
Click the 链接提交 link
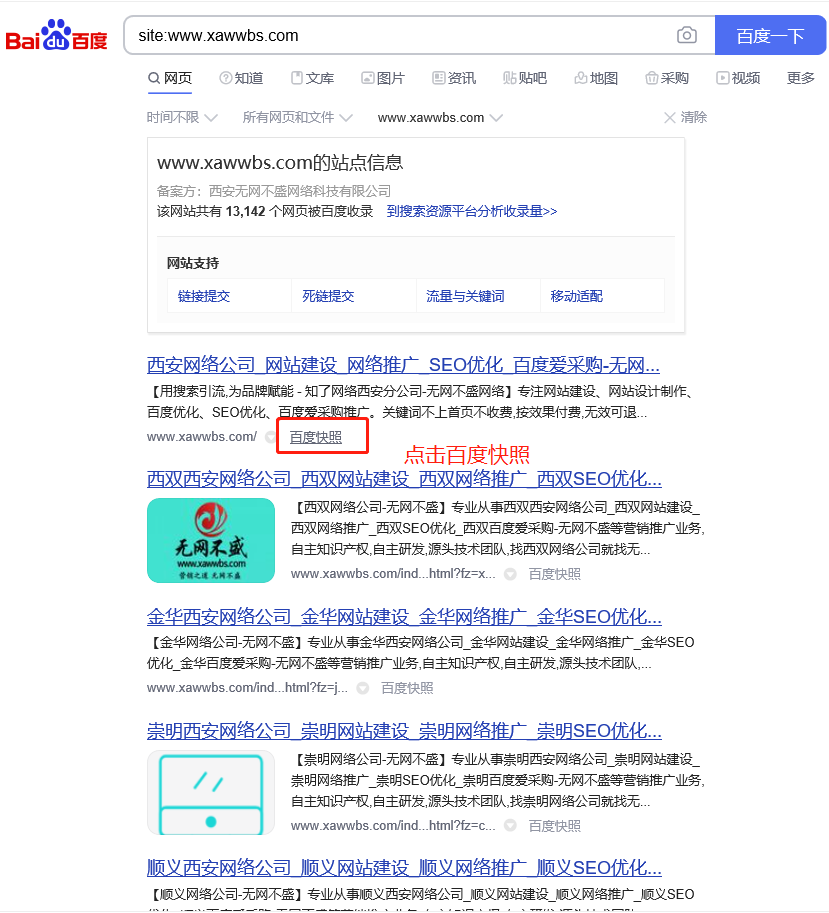(x=204, y=296)
